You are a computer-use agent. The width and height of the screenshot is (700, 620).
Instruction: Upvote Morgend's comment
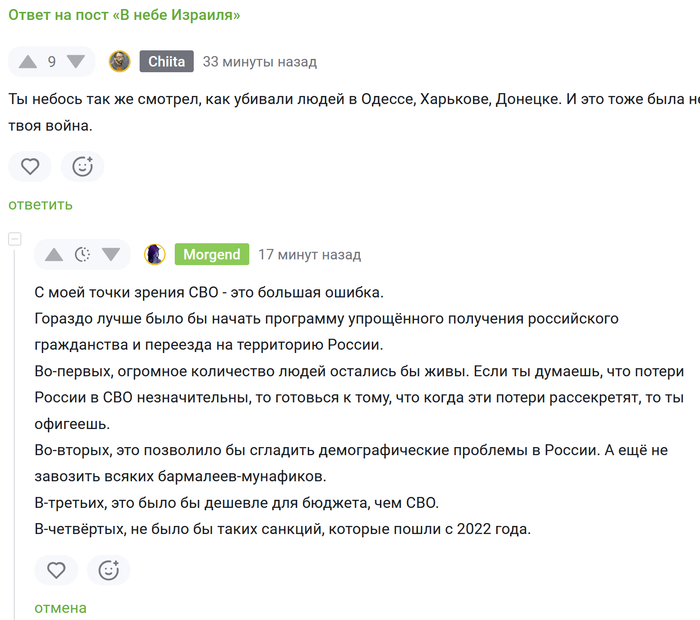click(x=54, y=254)
